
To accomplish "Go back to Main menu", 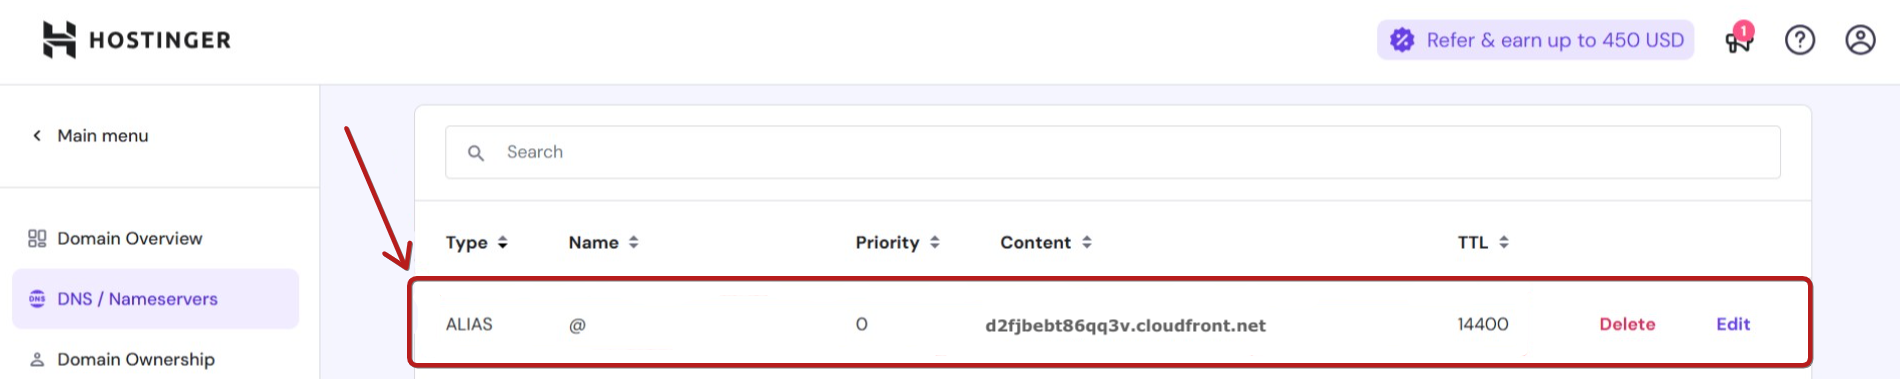I will [x=90, y=135].
